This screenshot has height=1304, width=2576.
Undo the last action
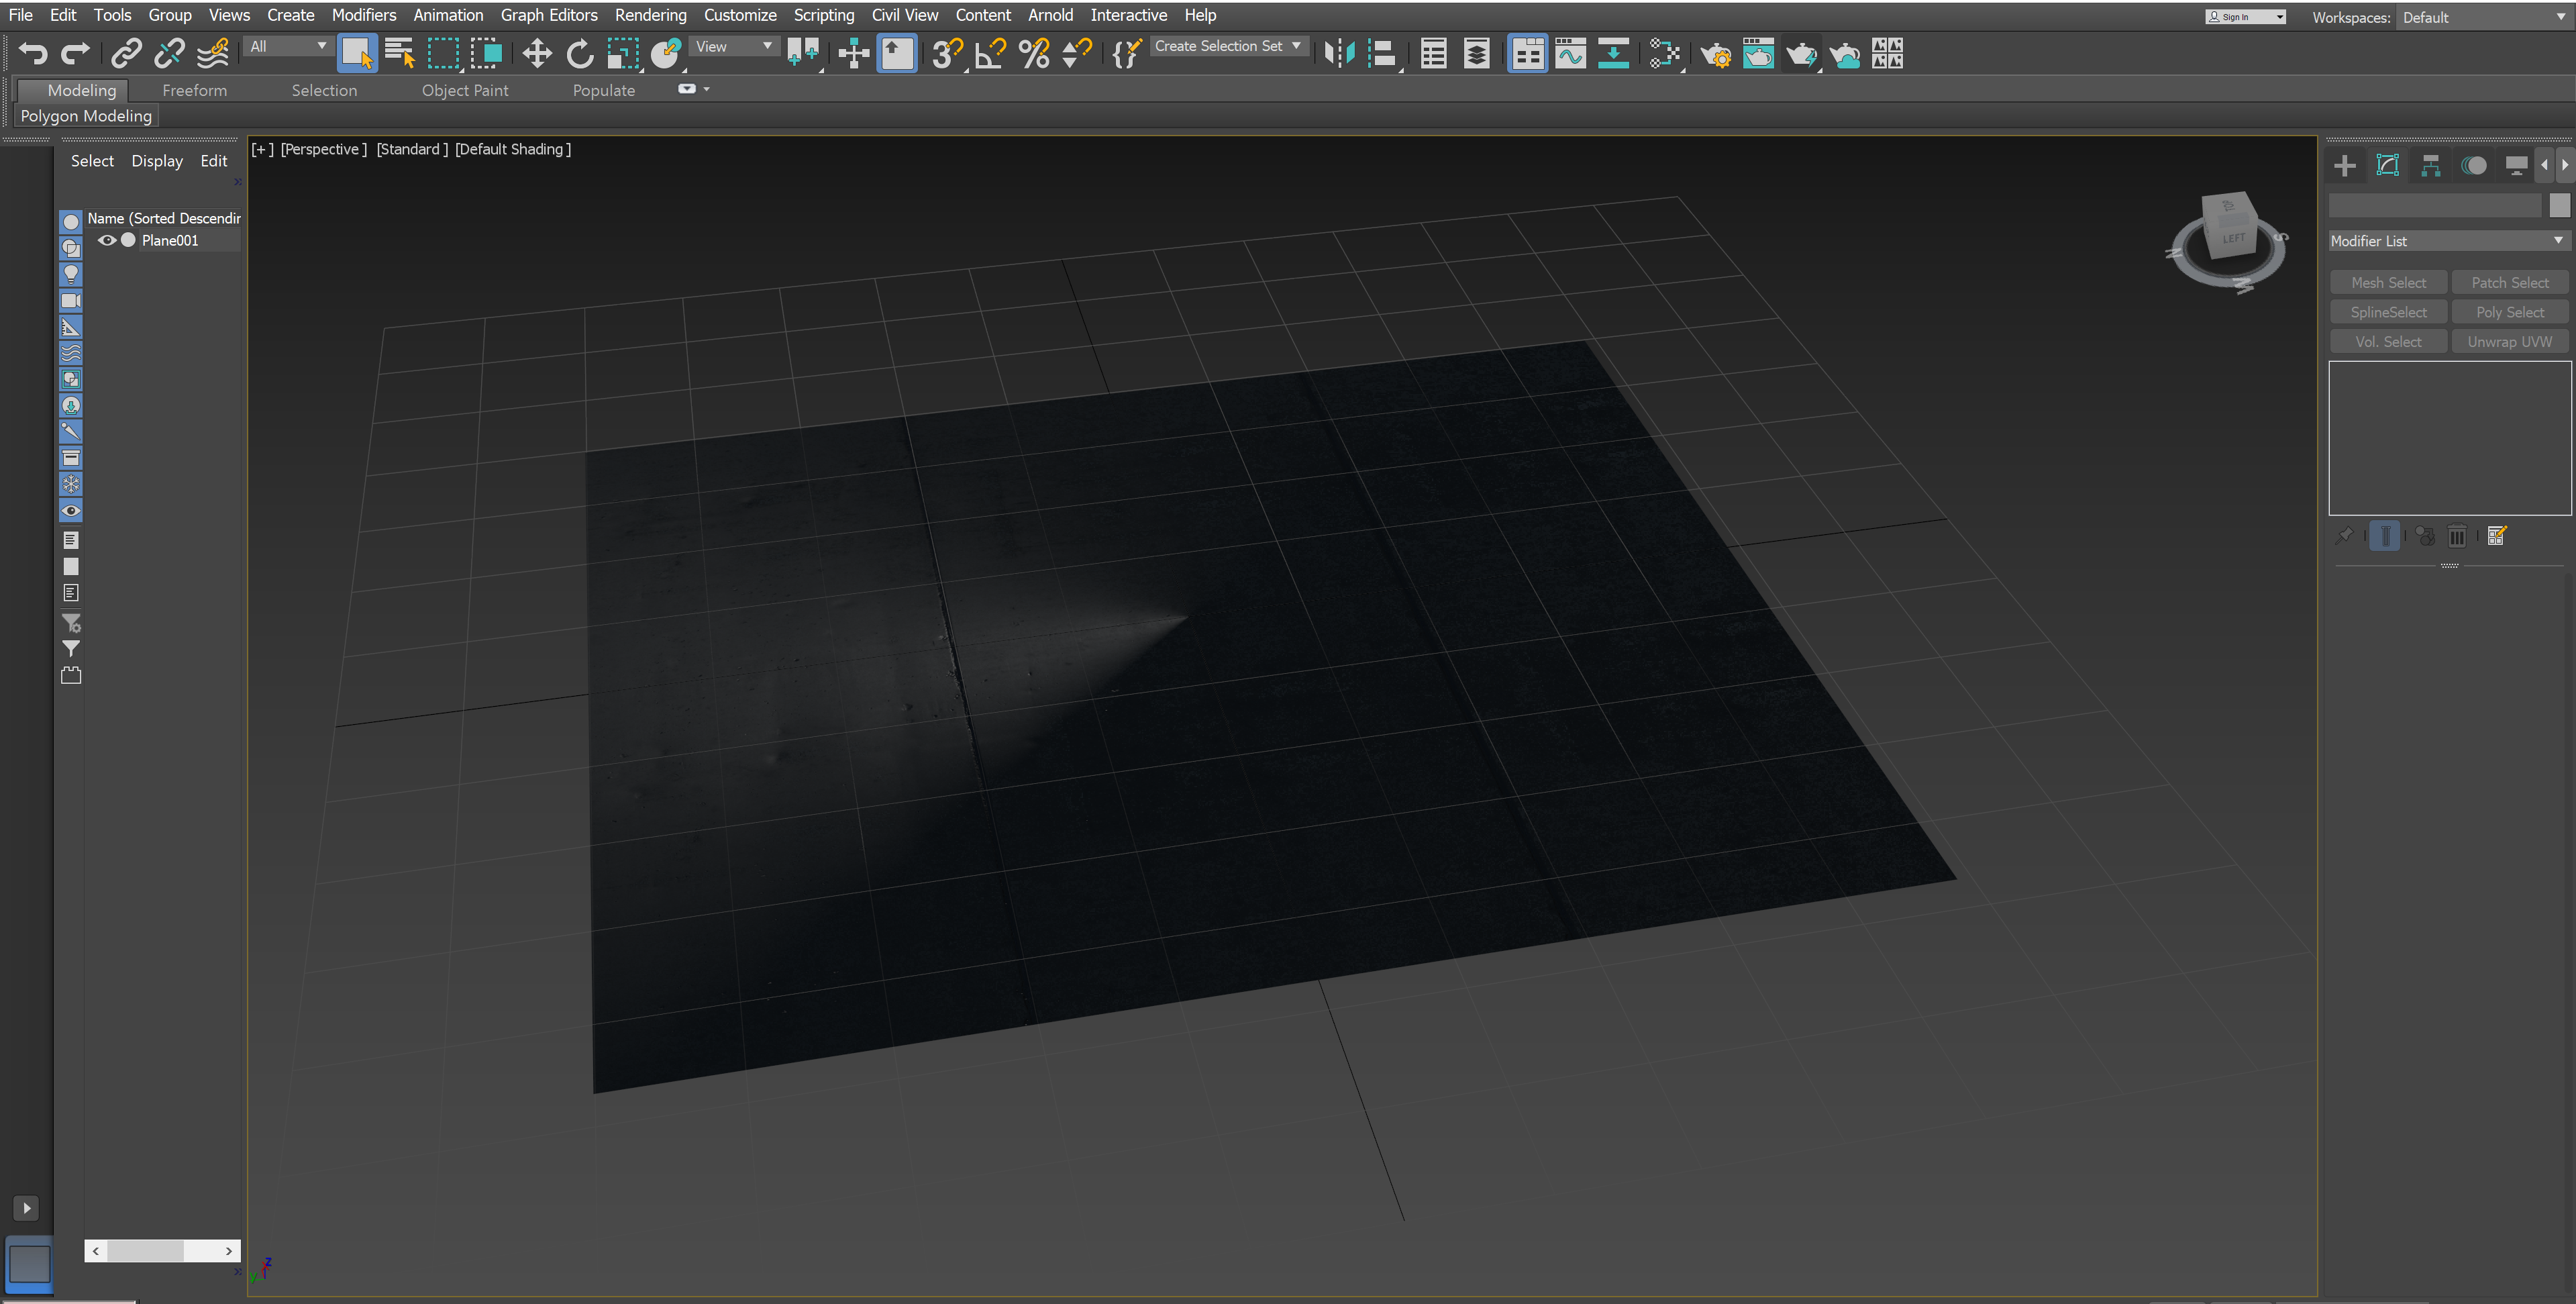[33, 54]
